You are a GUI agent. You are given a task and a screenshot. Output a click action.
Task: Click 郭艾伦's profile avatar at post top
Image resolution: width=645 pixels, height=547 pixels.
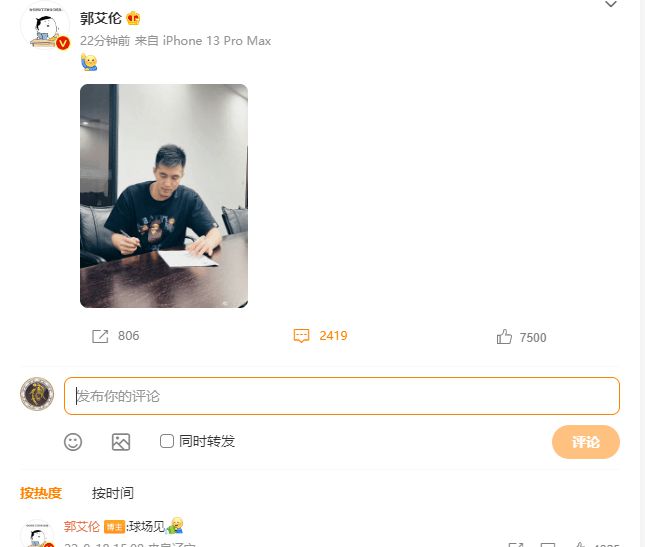pyautogui.click(x=45, y=25)
